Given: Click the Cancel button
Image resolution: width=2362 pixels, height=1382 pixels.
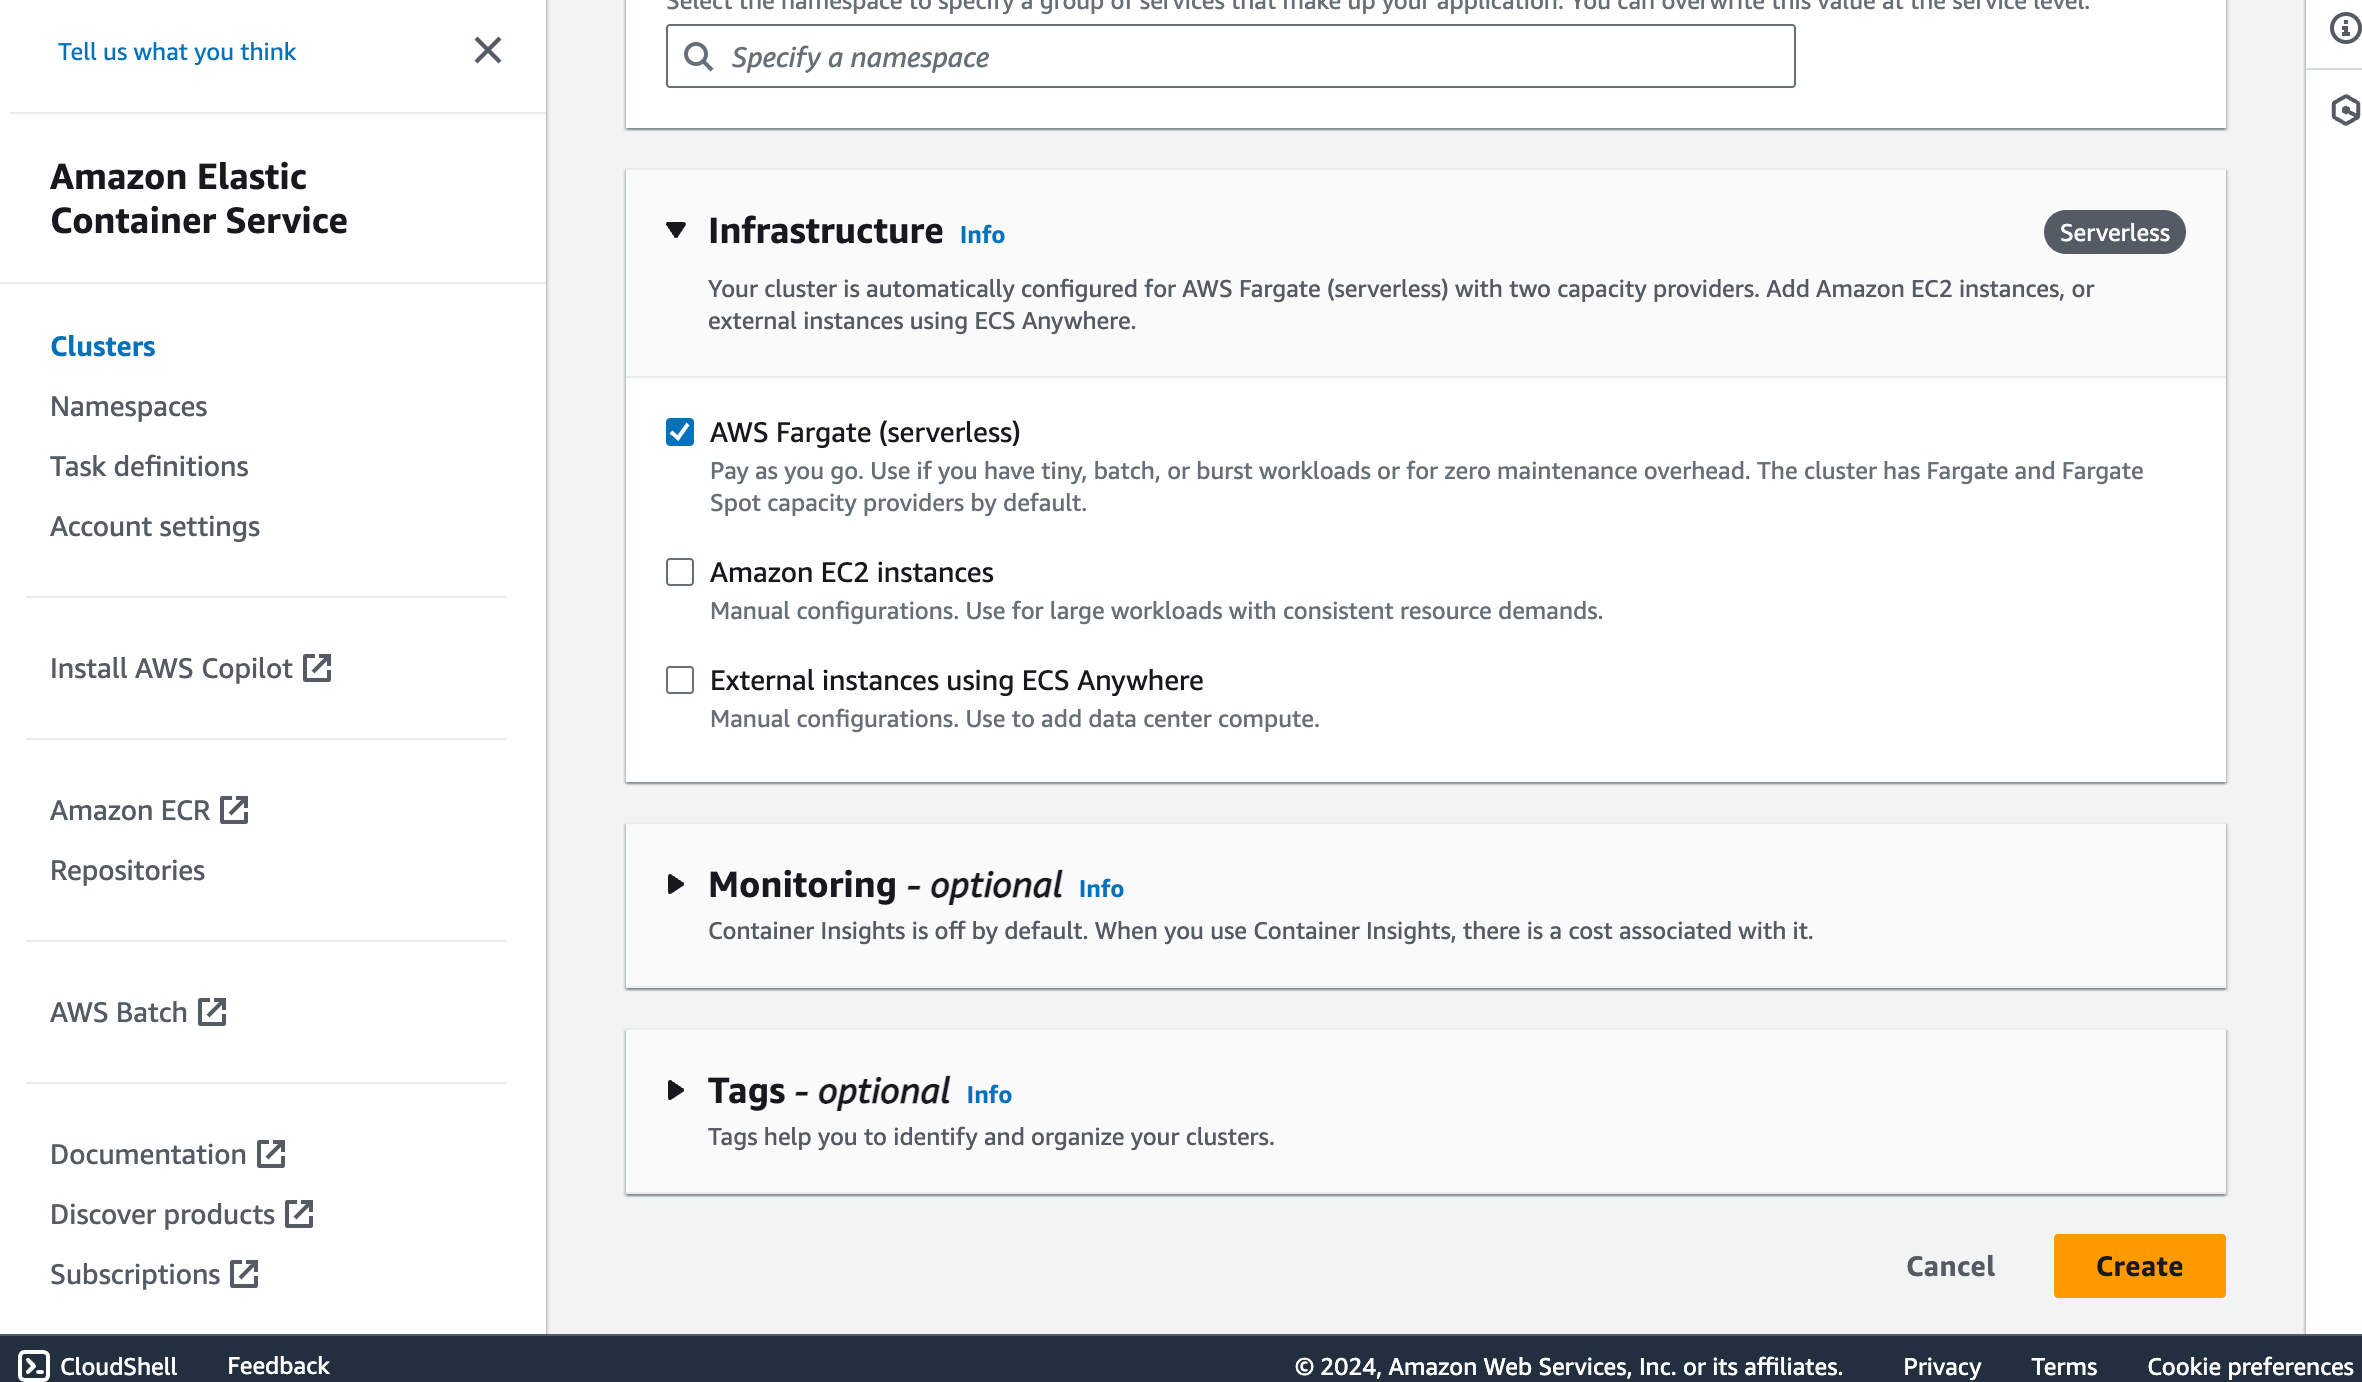Looking at the screenshot, I should tap(1950, 1266).
